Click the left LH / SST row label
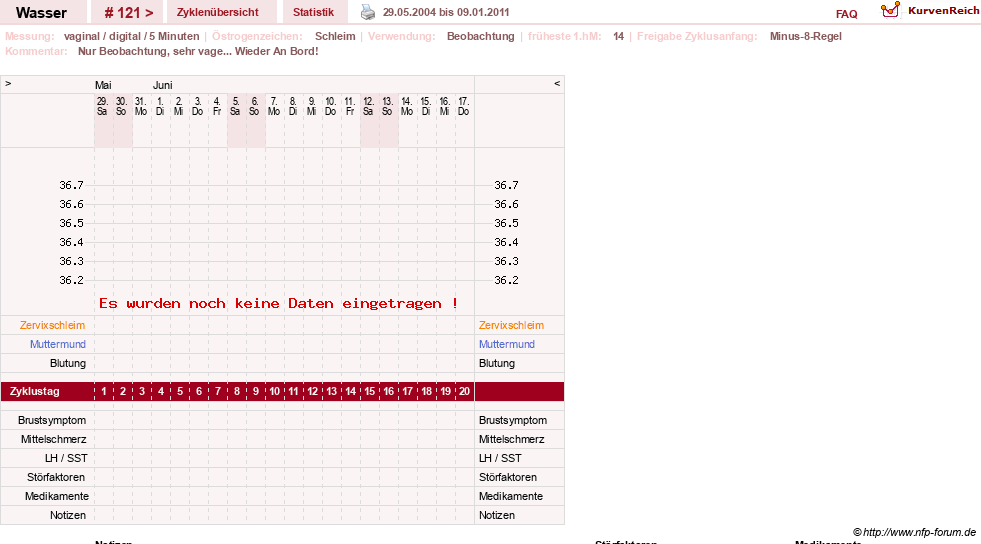The width and height of the screenshot is (981, 544). tap(66, 458)
